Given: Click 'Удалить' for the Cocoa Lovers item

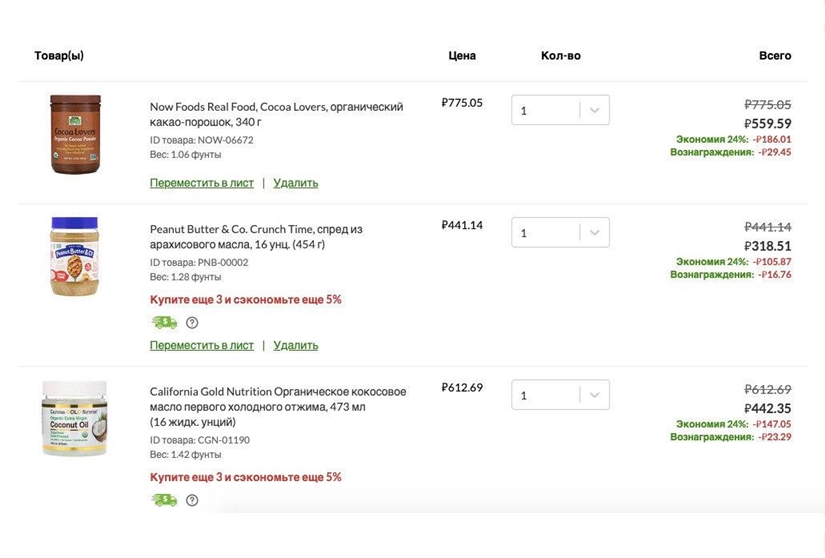Looking at the screenshot, I should tap(295, 183).
